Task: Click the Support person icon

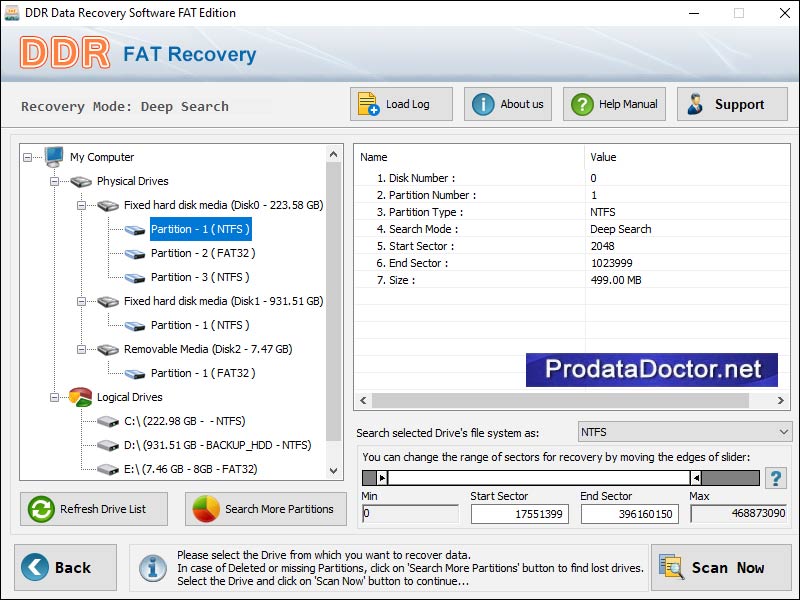Action: pyautogui.click(x=697, y=103)
